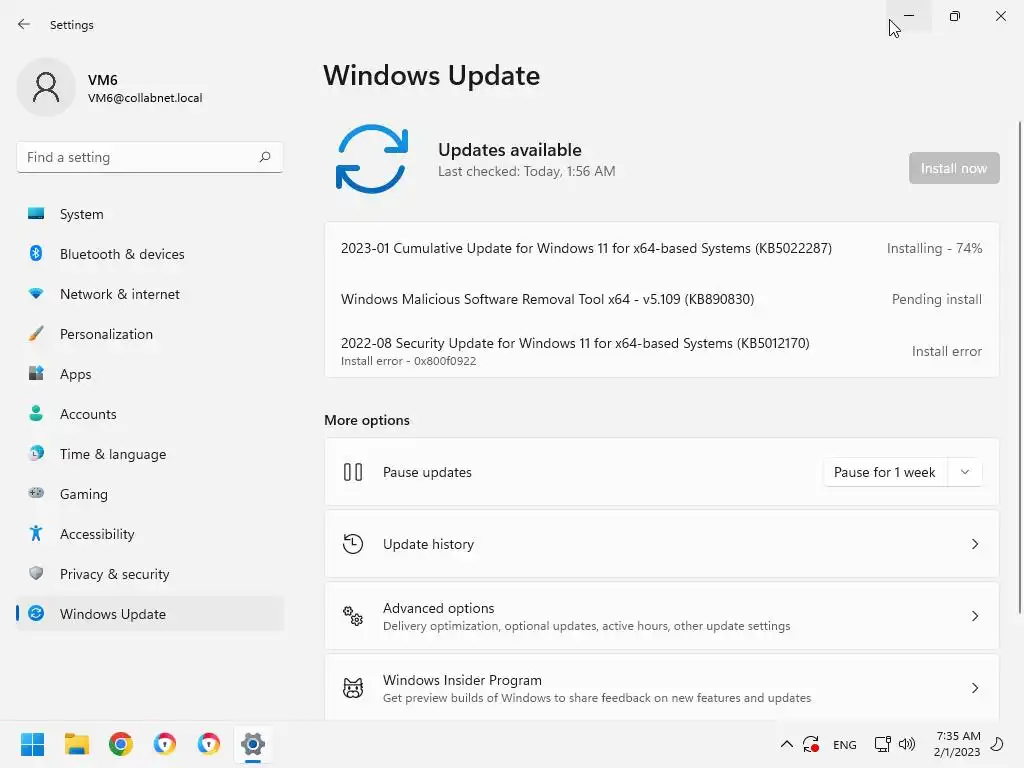The height and width of the screenshot is (768, 1024).
Task: Click the pause icon beside Pause updates
Action: [x=353, y=472]
